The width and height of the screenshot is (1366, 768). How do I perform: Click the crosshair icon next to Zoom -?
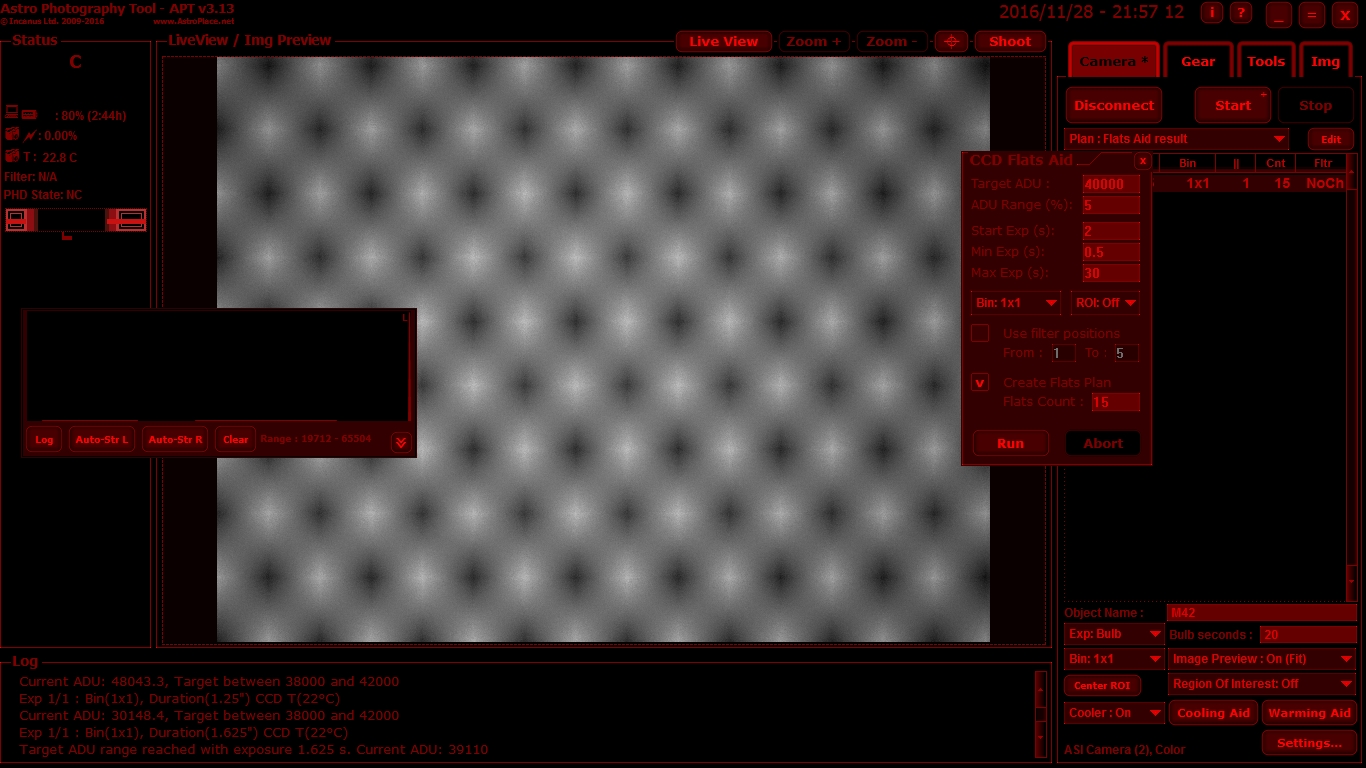click(951, 41)
